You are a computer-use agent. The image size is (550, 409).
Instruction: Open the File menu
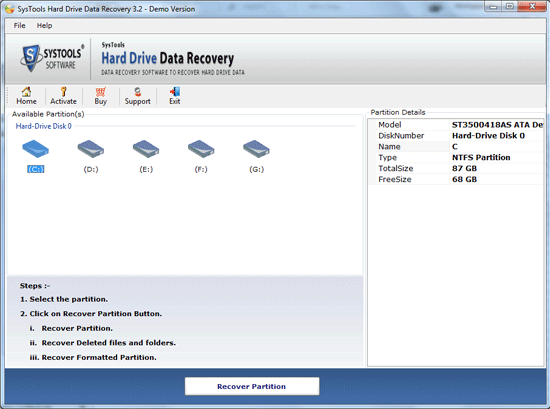click(x=19, y=26)
